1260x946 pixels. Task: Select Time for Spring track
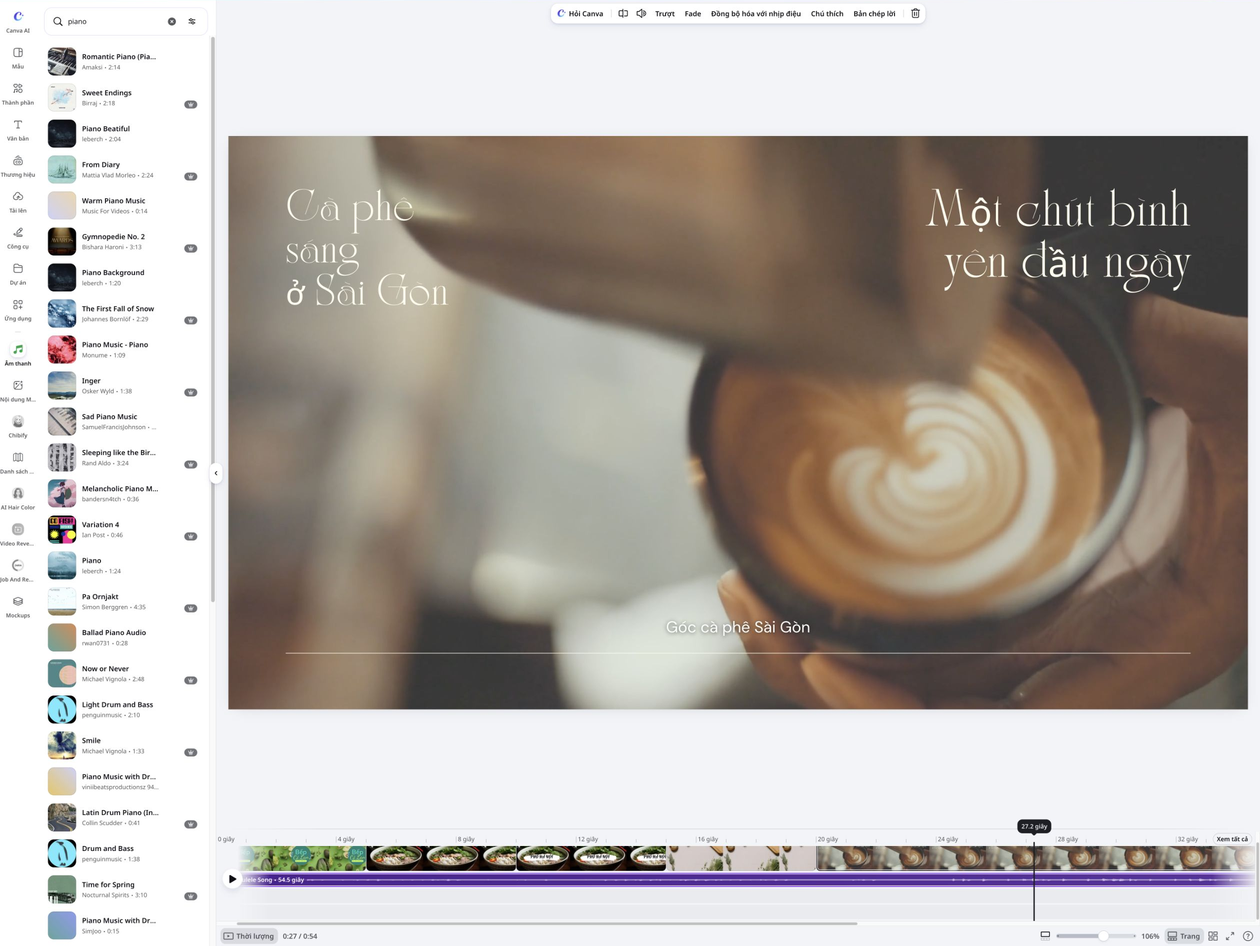click(x=122, y=889)
